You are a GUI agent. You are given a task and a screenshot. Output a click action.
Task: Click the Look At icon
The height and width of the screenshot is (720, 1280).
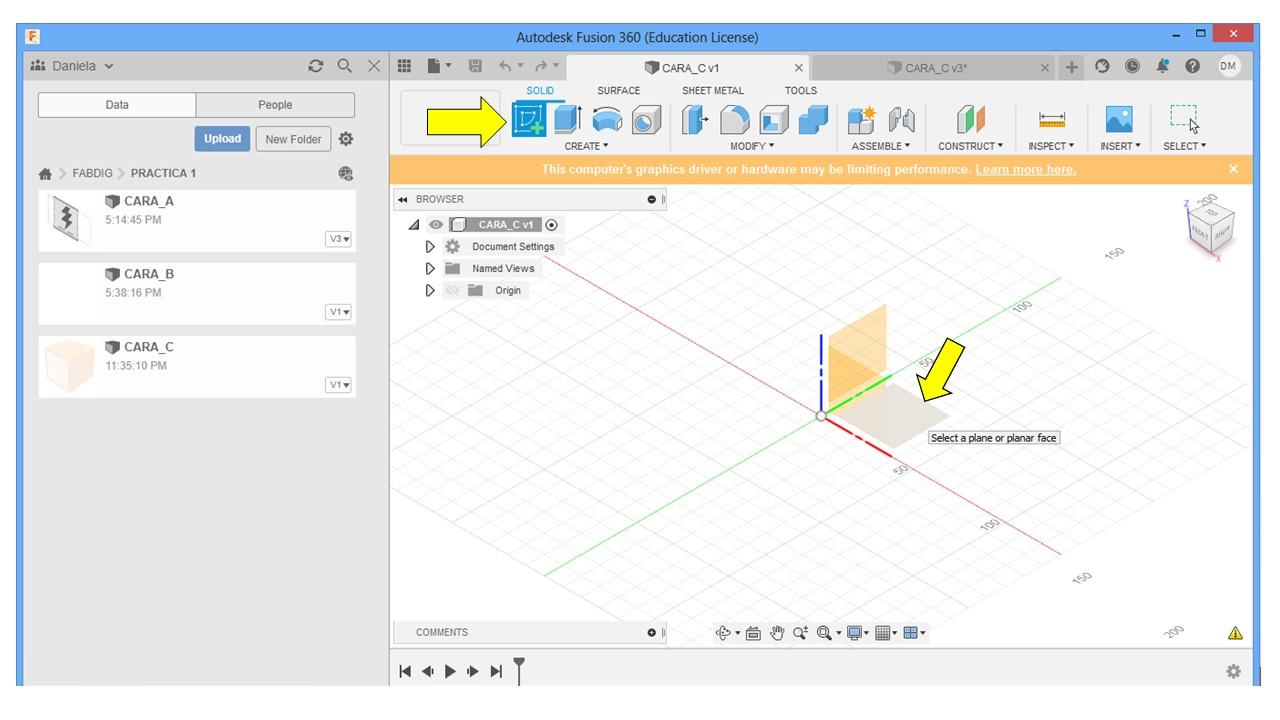pyautogui.click(x=753, y=632)
